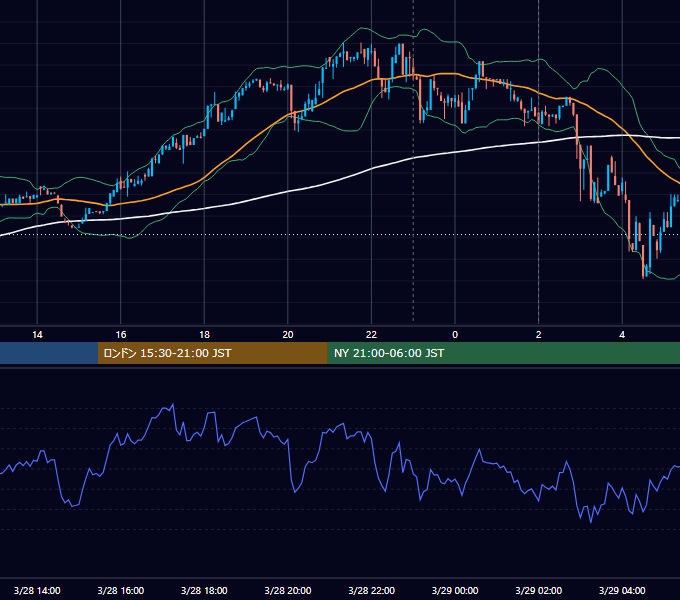The width and height of the screenshot is (680, 600).
Task: Click the 3/28 22:00 time label
Action: (x=372, y=590)
